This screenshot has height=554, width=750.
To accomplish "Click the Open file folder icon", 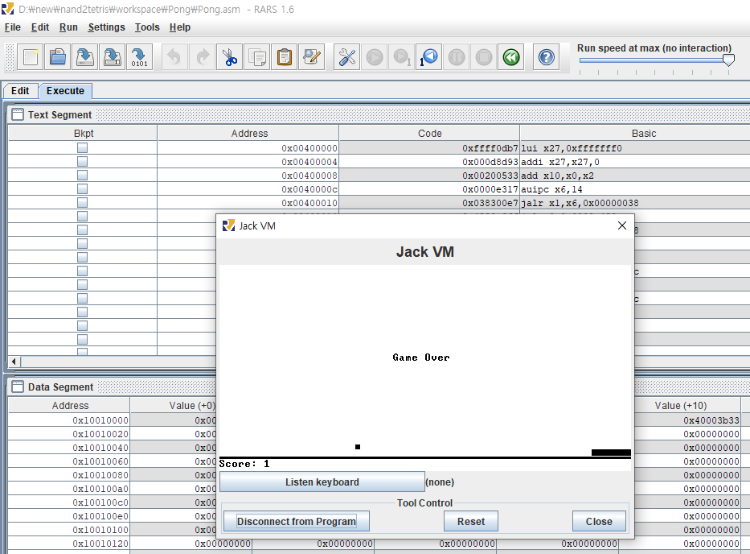I will point(58,57).
